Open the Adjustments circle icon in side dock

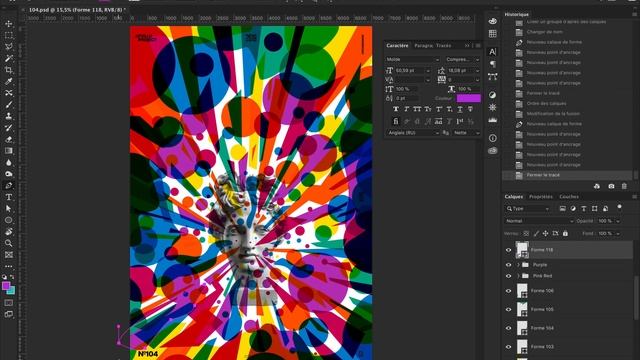click(x=493, y=95)
